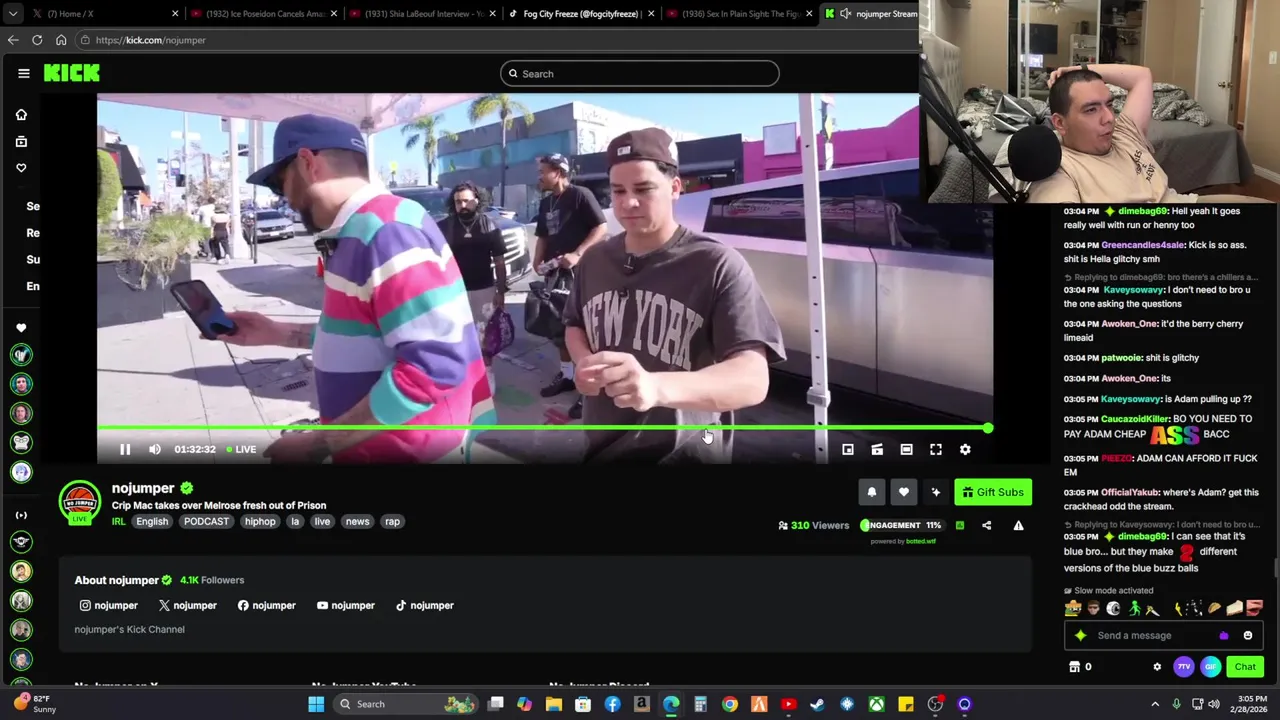1280x720 pixels.
Task: Switch to Shia LaBeouf Interview tab
Action: 422,14
